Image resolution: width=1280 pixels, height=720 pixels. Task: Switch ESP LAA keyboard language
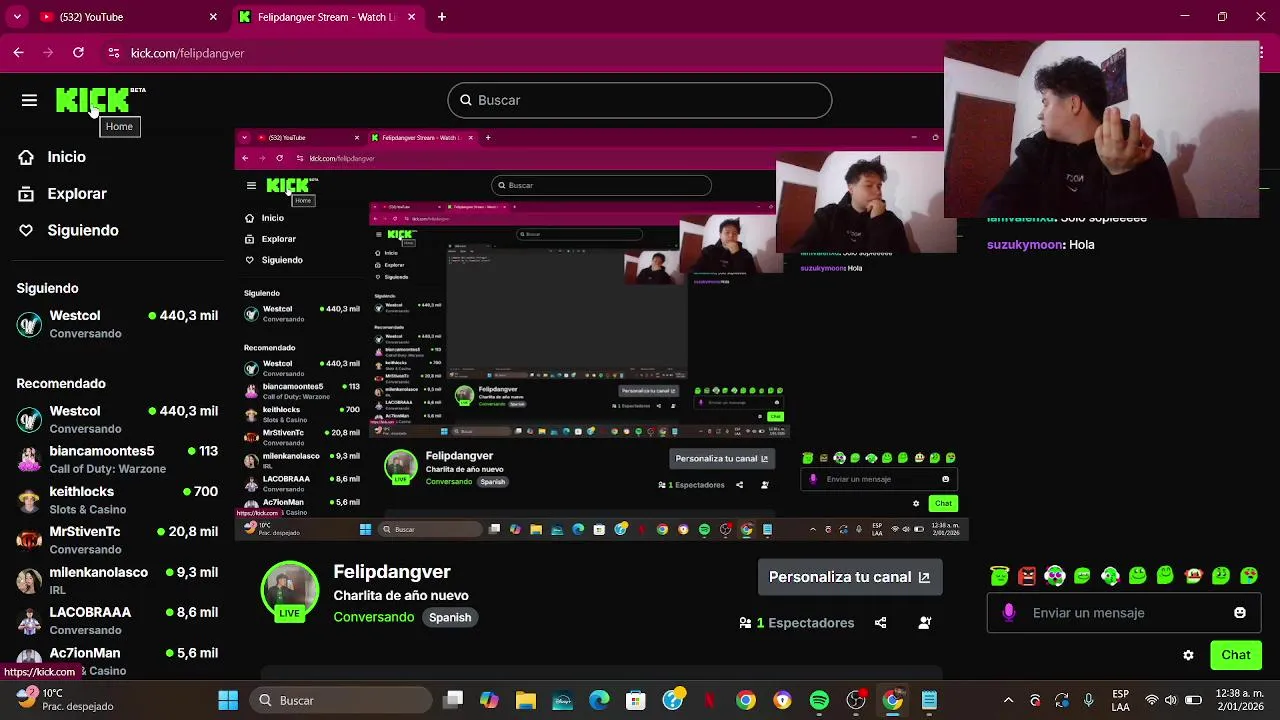1121,700
